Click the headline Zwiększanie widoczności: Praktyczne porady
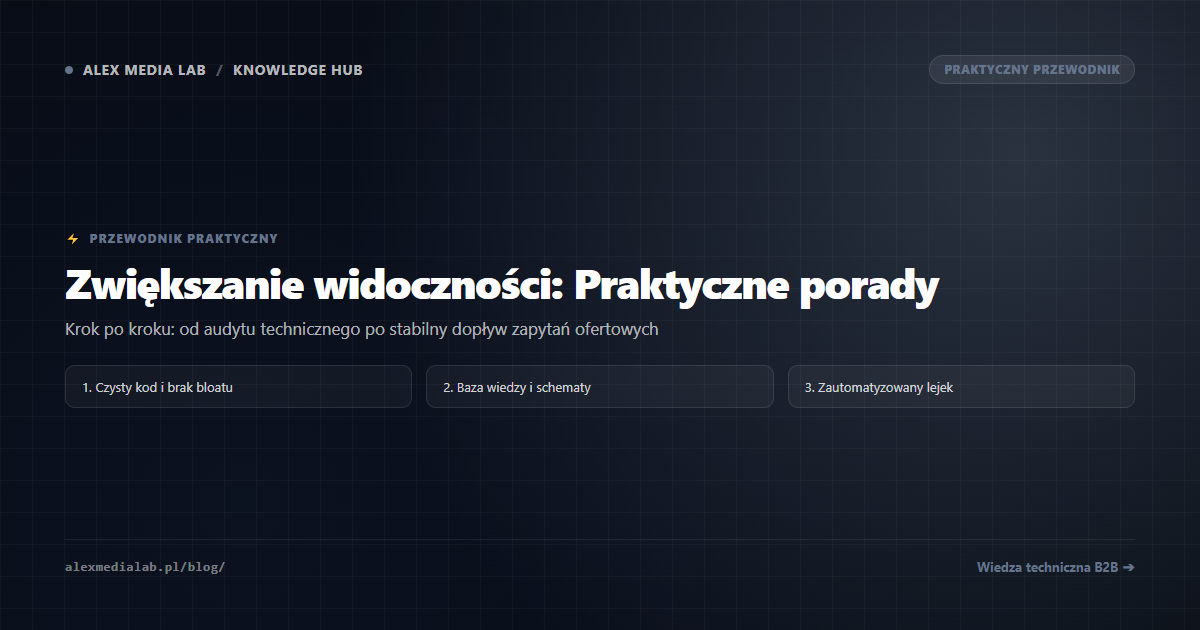The image size is (1200, 630). point(502,286)
